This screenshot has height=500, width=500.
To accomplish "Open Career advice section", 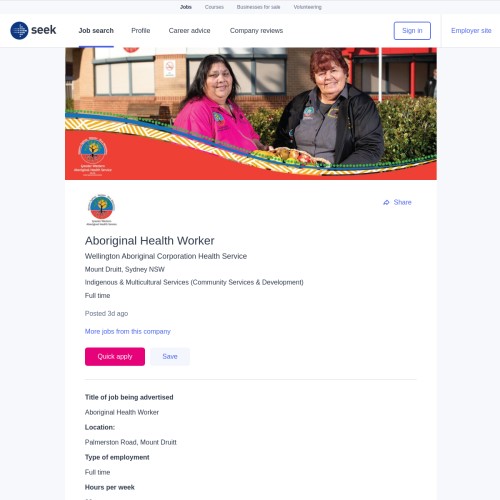I will pyautogui.click(x=189, y=31).
